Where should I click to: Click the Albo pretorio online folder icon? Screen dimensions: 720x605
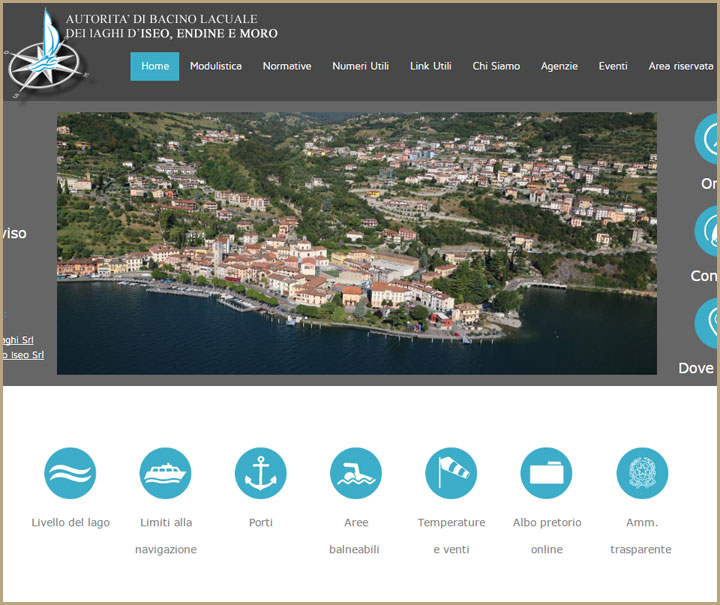[546, 473]
